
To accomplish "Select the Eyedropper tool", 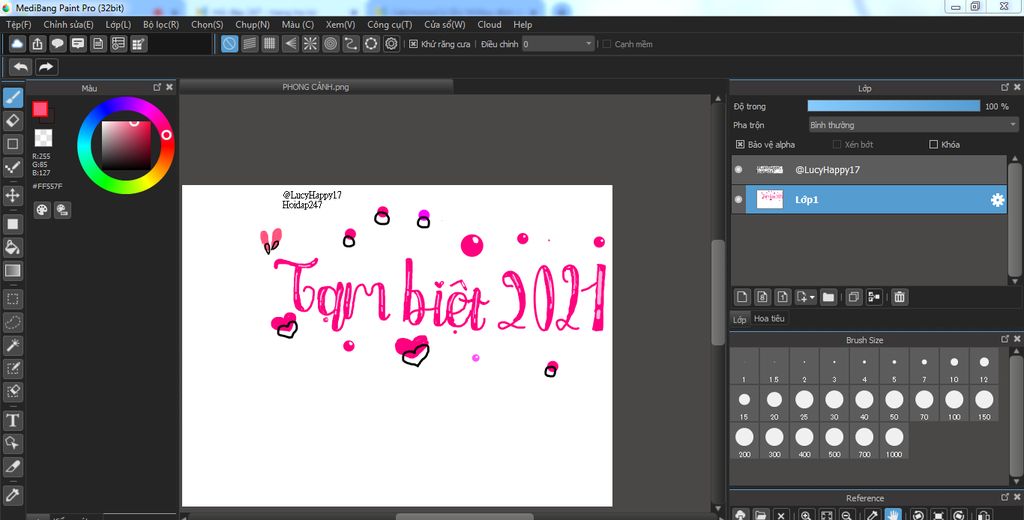I will coord(13,495).
